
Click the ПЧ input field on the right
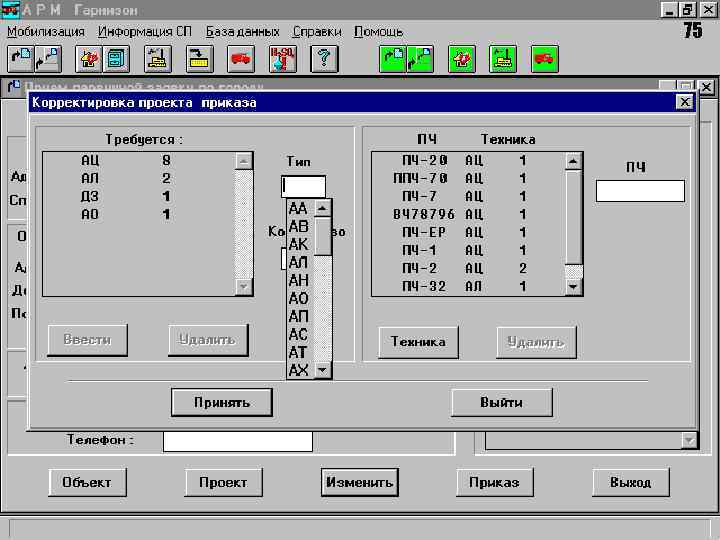[x=640, y=191]
